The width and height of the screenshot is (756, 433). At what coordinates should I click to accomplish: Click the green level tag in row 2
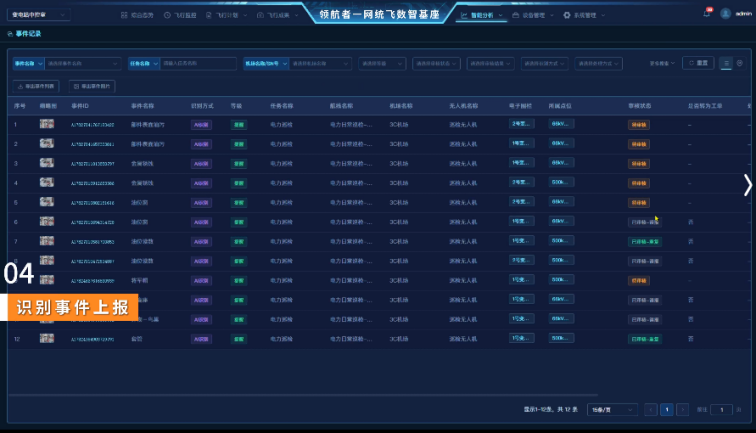point(239,144)
